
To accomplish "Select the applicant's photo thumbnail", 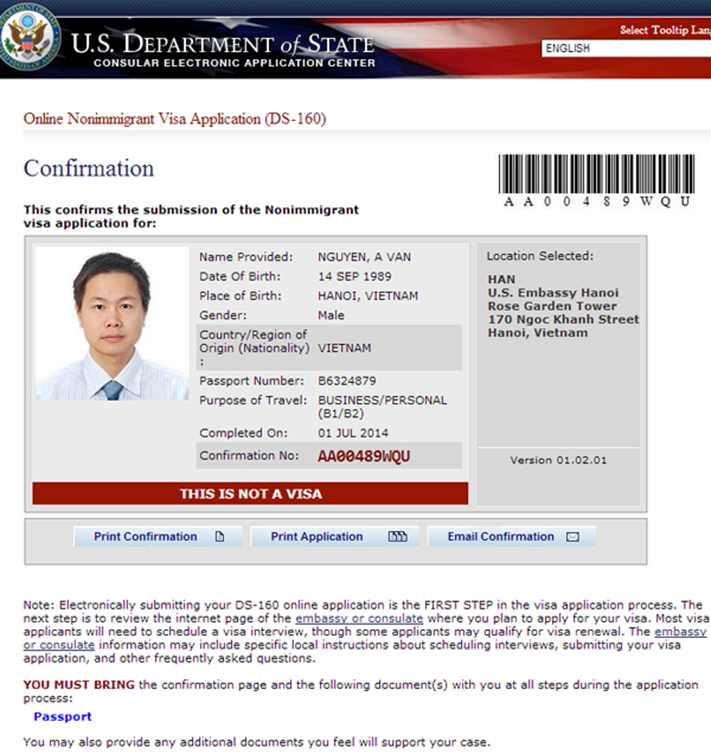I will (111, 324).
